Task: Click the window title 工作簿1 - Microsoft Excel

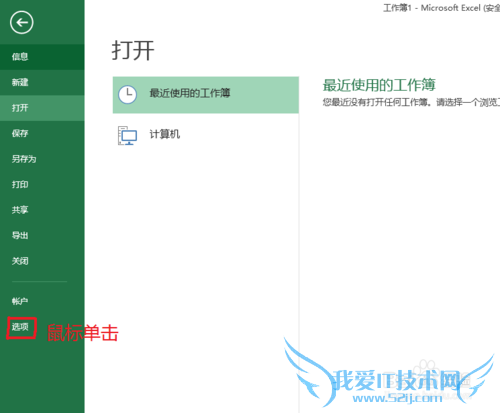Action: coord(441,8)
